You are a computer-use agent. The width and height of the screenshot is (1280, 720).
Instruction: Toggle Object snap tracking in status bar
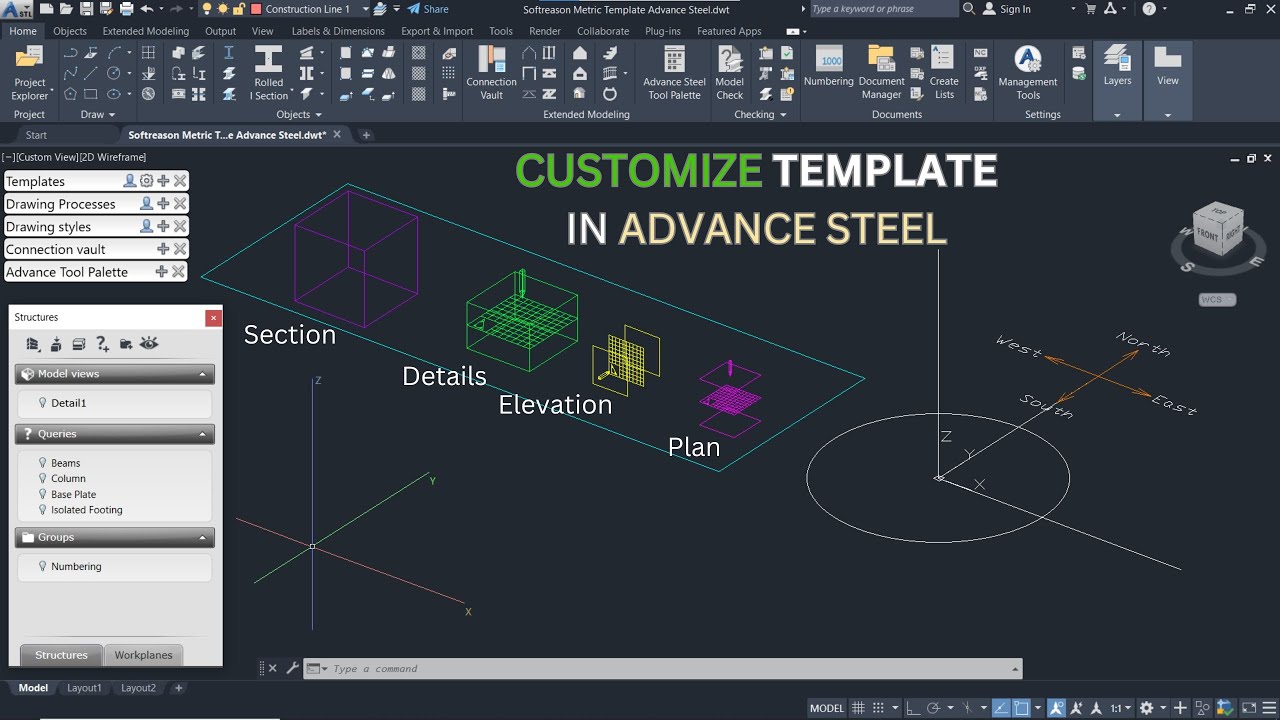[x=1000, y=708]
